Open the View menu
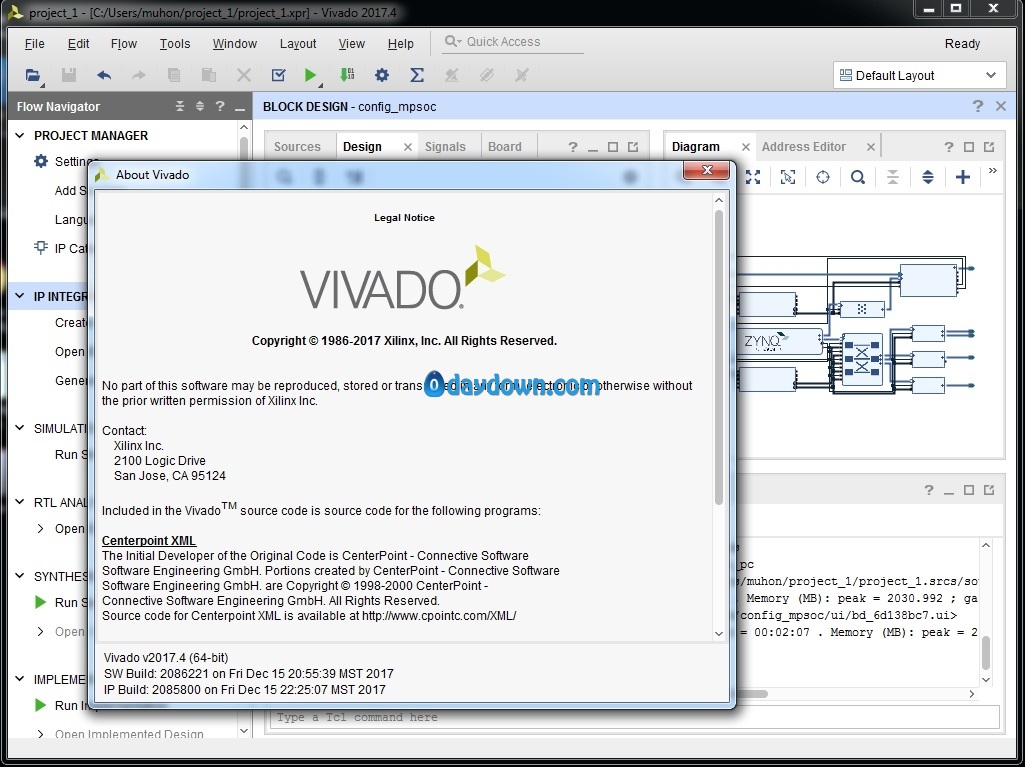 click(x=352, y=43)
